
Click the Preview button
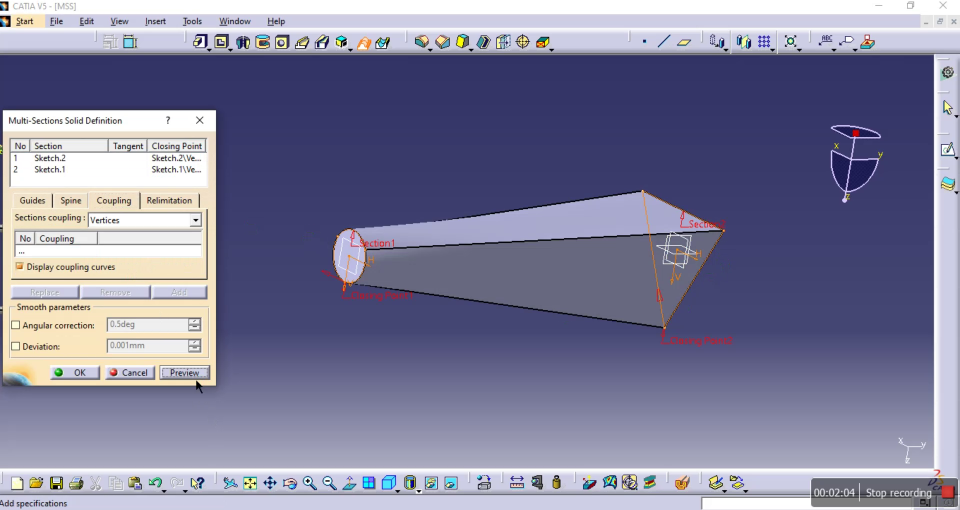point(184,372)
